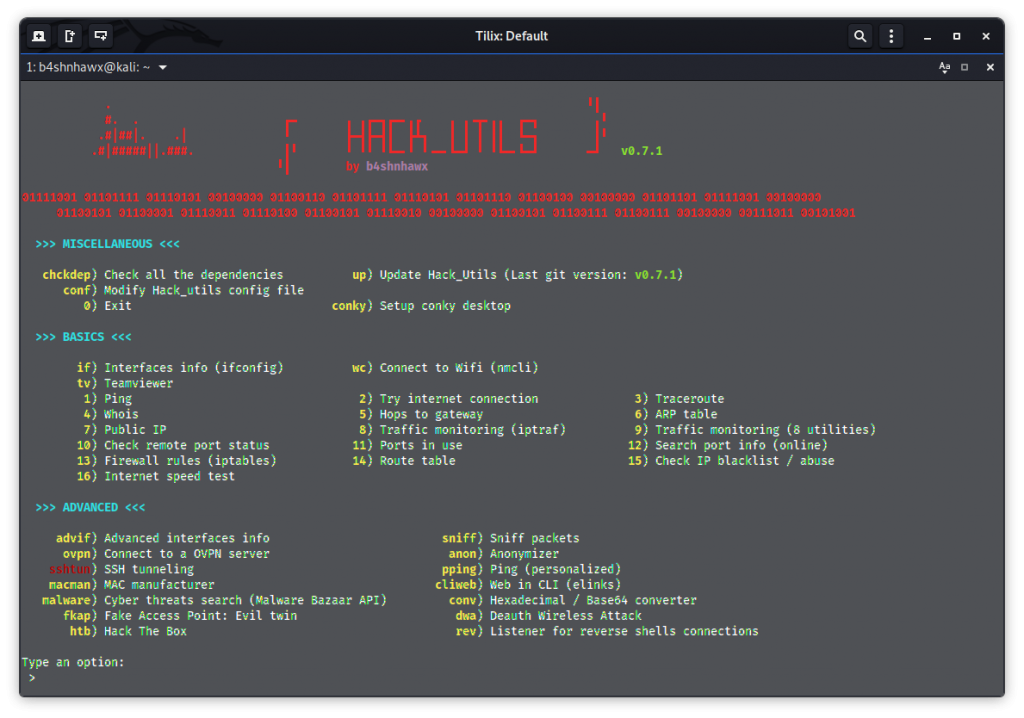Click 'conky) Setup conky desktop'
Screen dimensions: 1024x718
(x=421, y=306)
